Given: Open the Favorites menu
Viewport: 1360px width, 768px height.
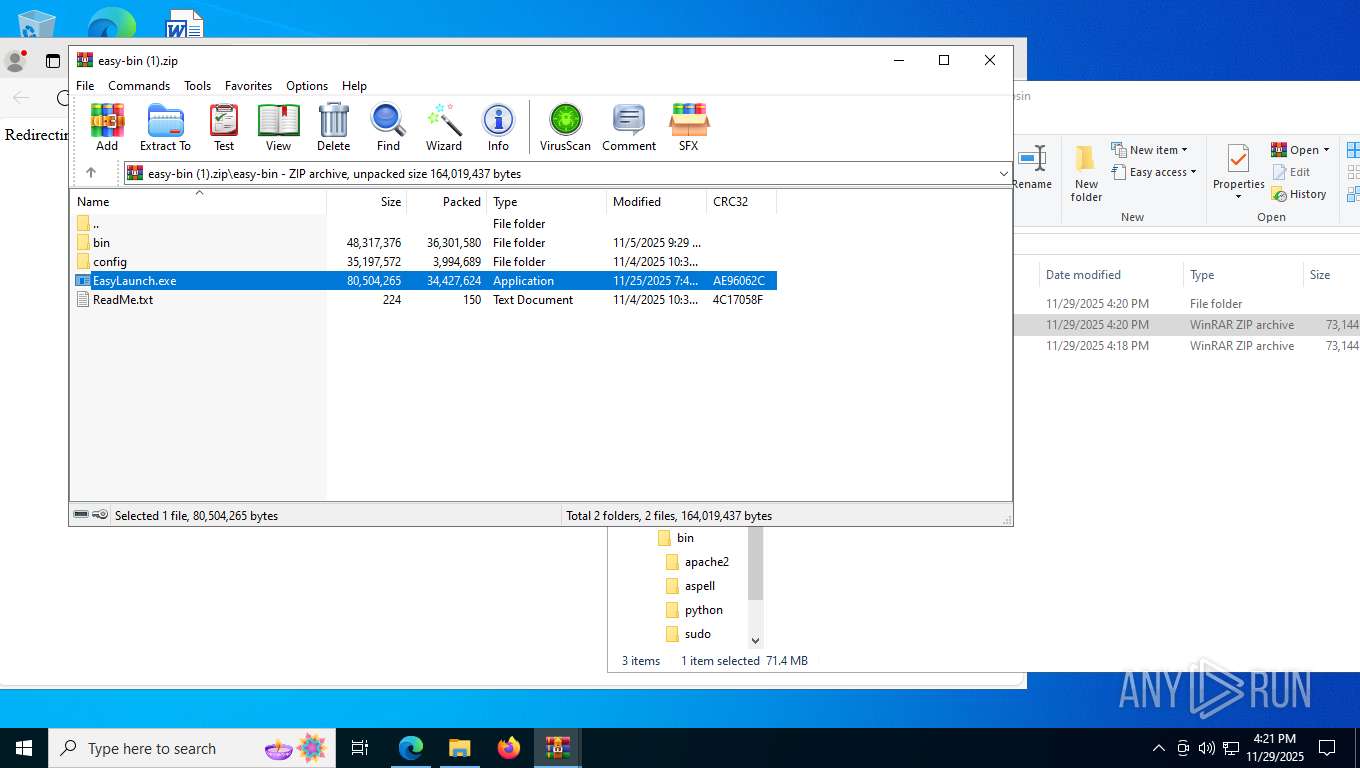Looking at the screenshot, I should (248, 86).
